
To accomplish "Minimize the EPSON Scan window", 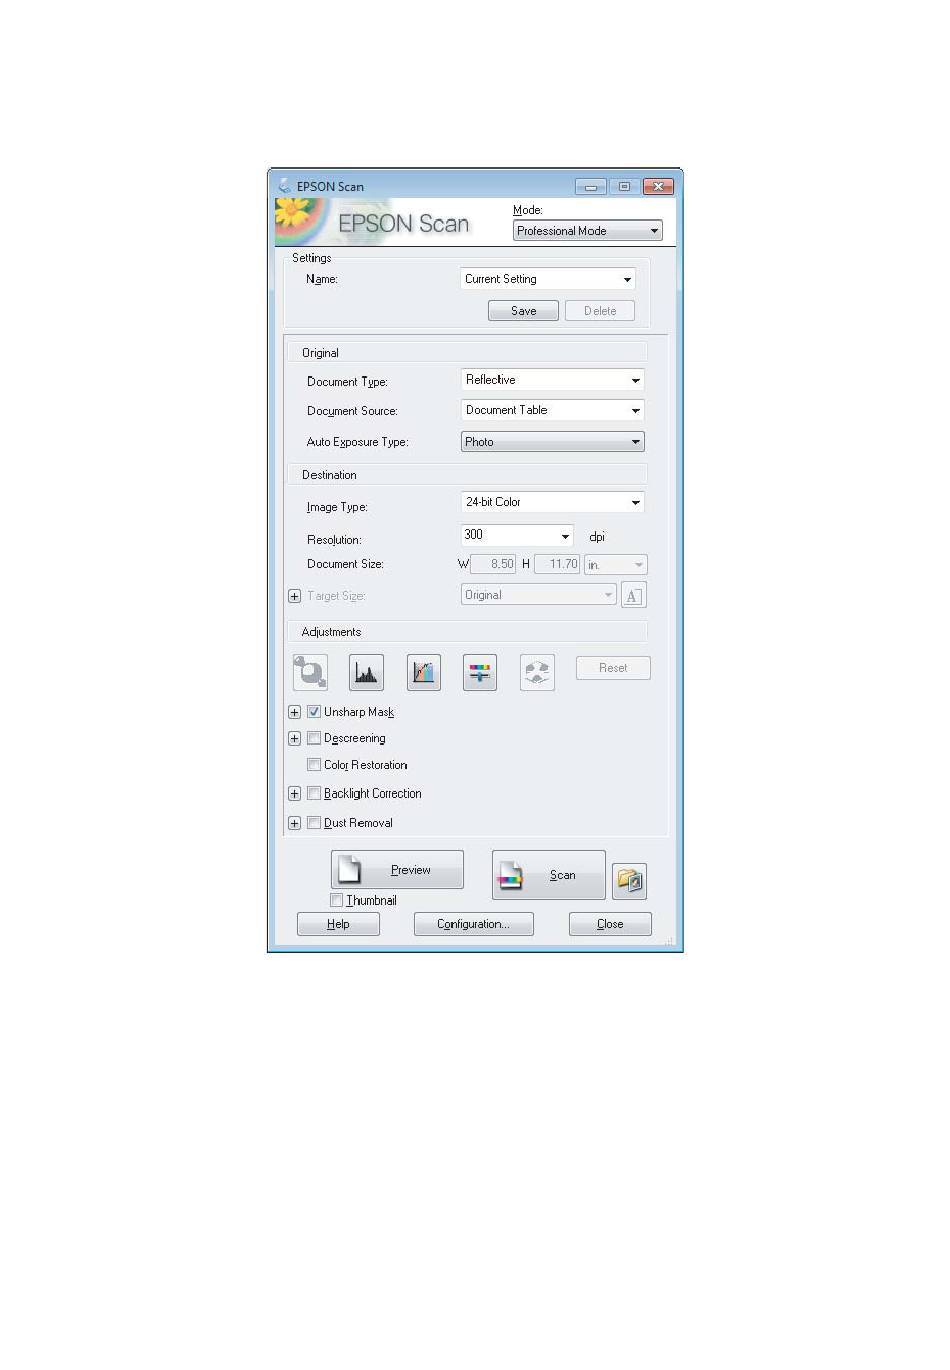I will [590, 187].
